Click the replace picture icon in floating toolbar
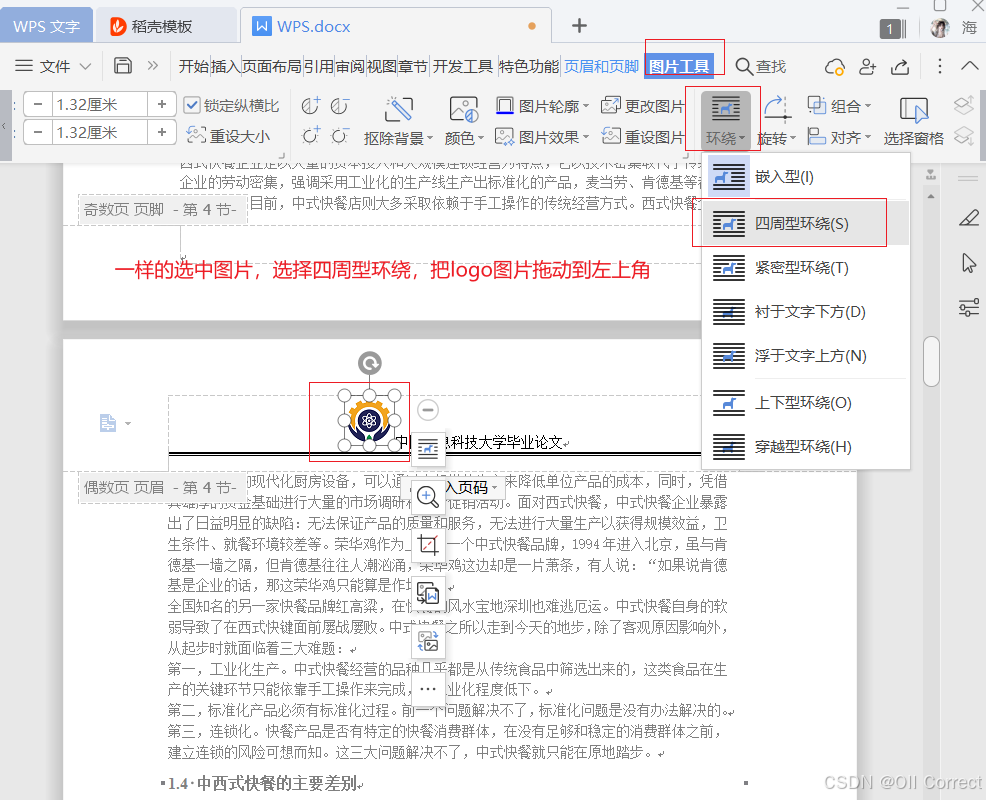986x800 pixels. [x=428, y=641]
